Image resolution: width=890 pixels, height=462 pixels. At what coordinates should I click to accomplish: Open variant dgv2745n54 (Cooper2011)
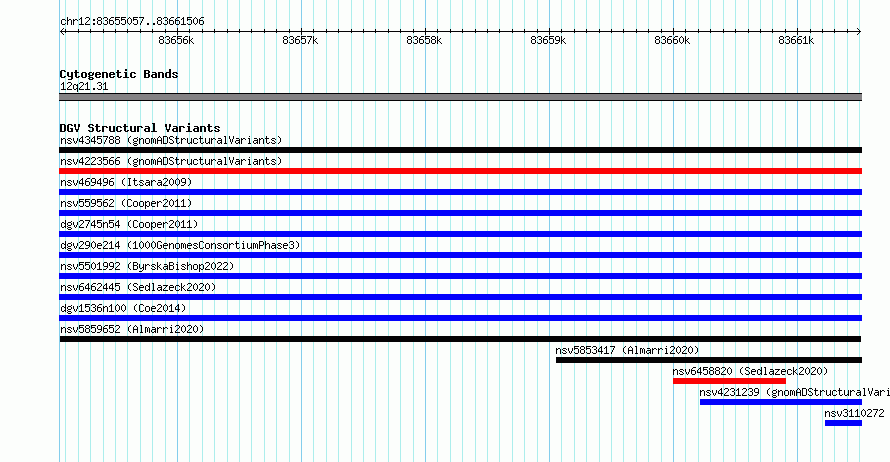click(129, 224)
